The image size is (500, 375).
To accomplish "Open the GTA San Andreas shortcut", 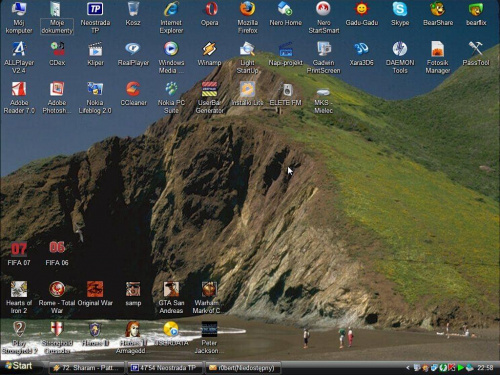I will (171, 298).
